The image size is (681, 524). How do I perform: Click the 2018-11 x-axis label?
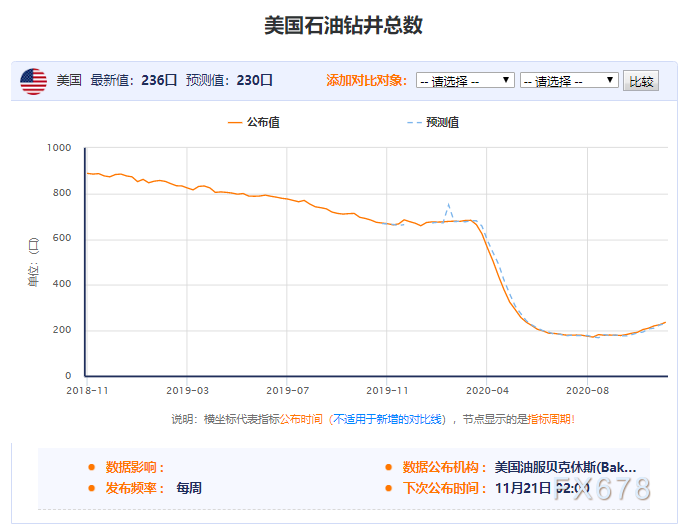(87, 391)
